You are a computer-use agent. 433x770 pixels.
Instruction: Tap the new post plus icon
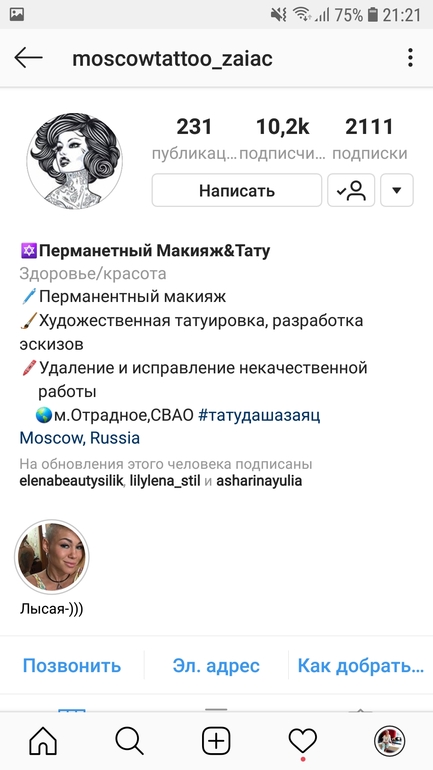tap(216, 741)
